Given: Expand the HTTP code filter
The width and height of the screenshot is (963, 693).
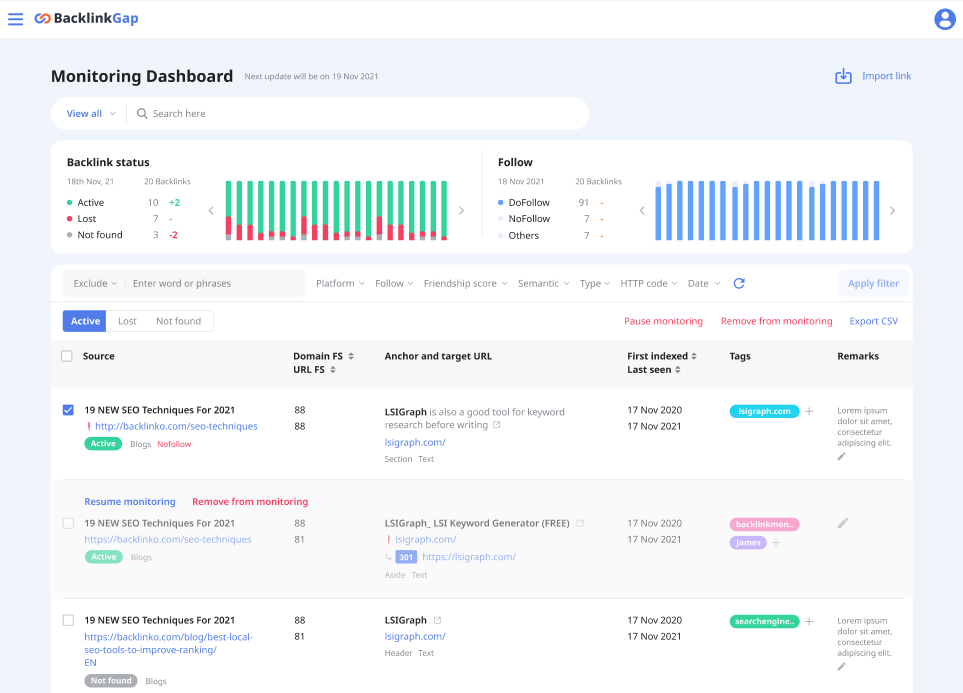Looking at the screenshot, I should tap(649, 283).
